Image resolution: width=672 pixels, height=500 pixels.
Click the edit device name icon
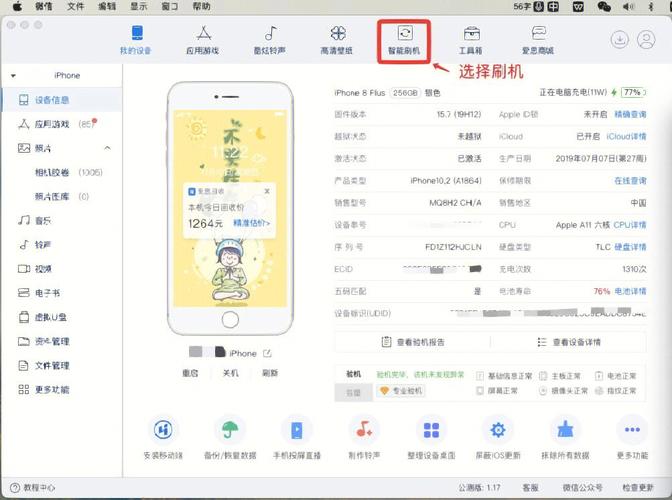[267, 353]
